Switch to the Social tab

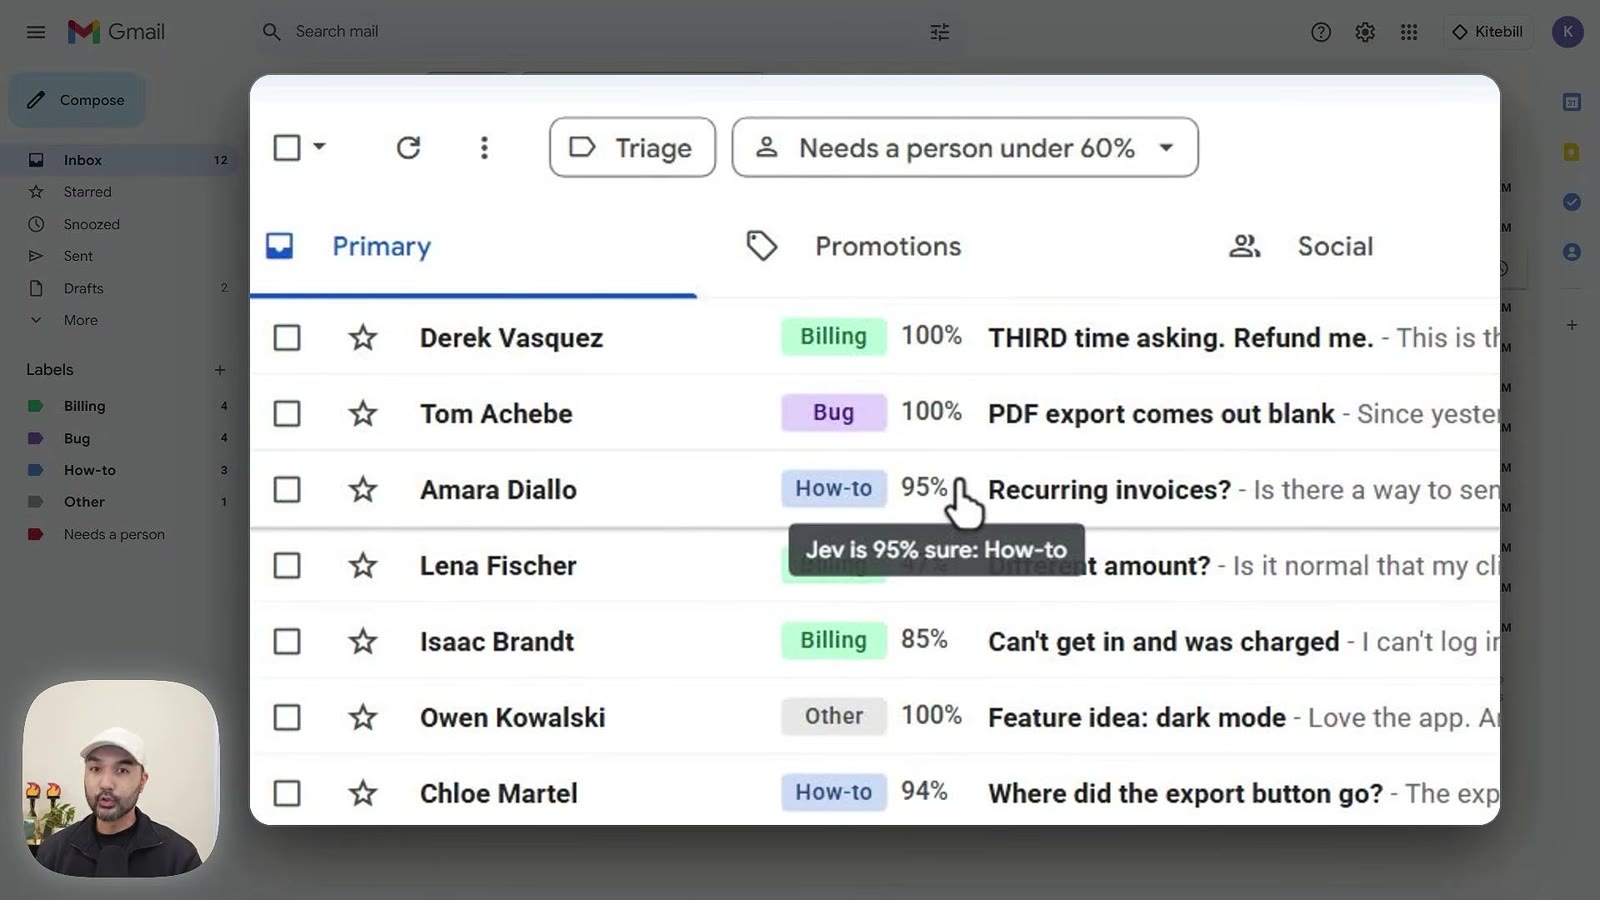1300,247
